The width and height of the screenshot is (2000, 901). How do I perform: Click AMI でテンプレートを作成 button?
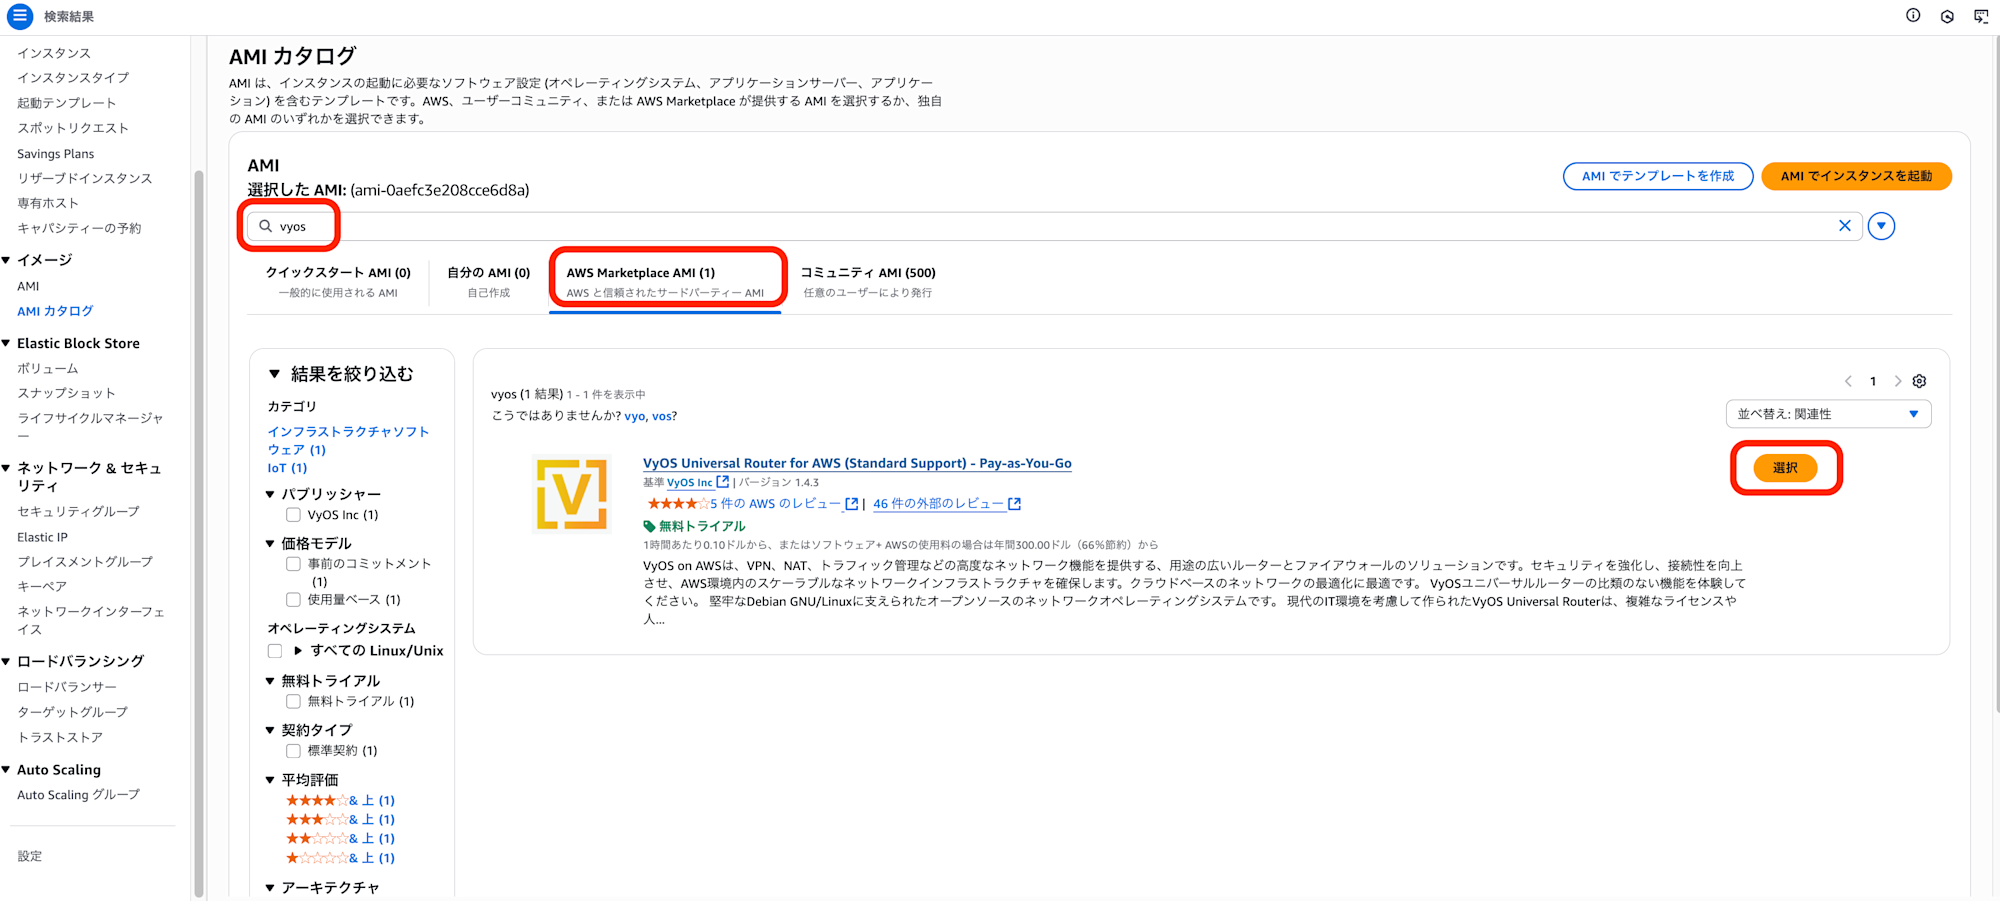(x=1658, y=176)
